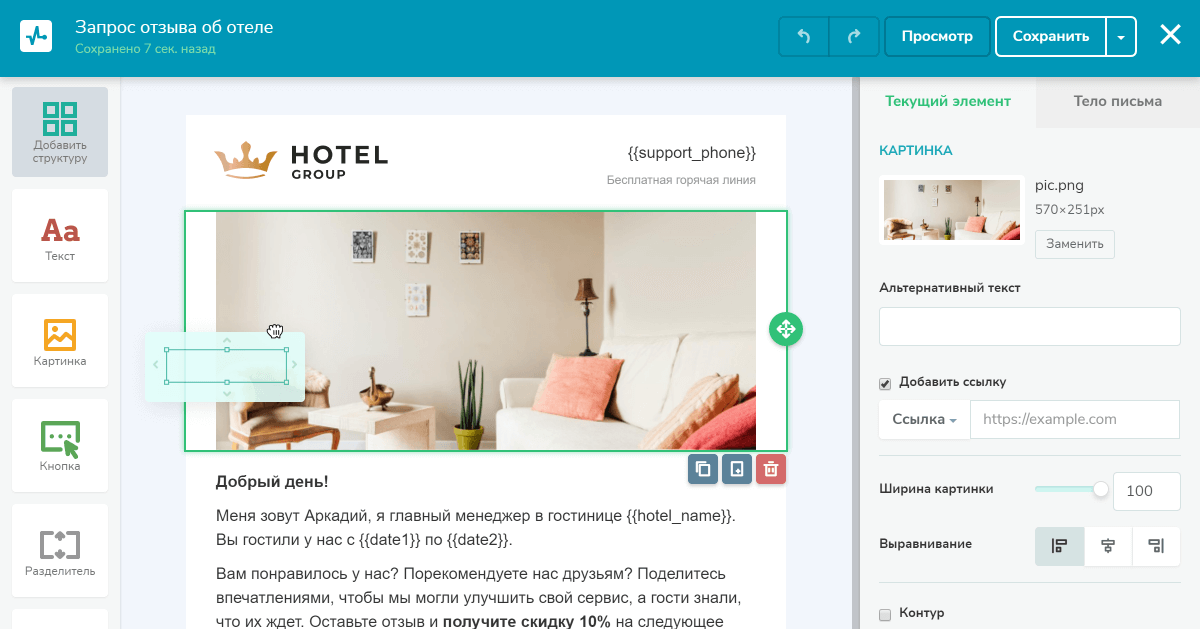Screen dimensions: 1200x629
Task: Select the living room image
Action: tap(486, 330)
